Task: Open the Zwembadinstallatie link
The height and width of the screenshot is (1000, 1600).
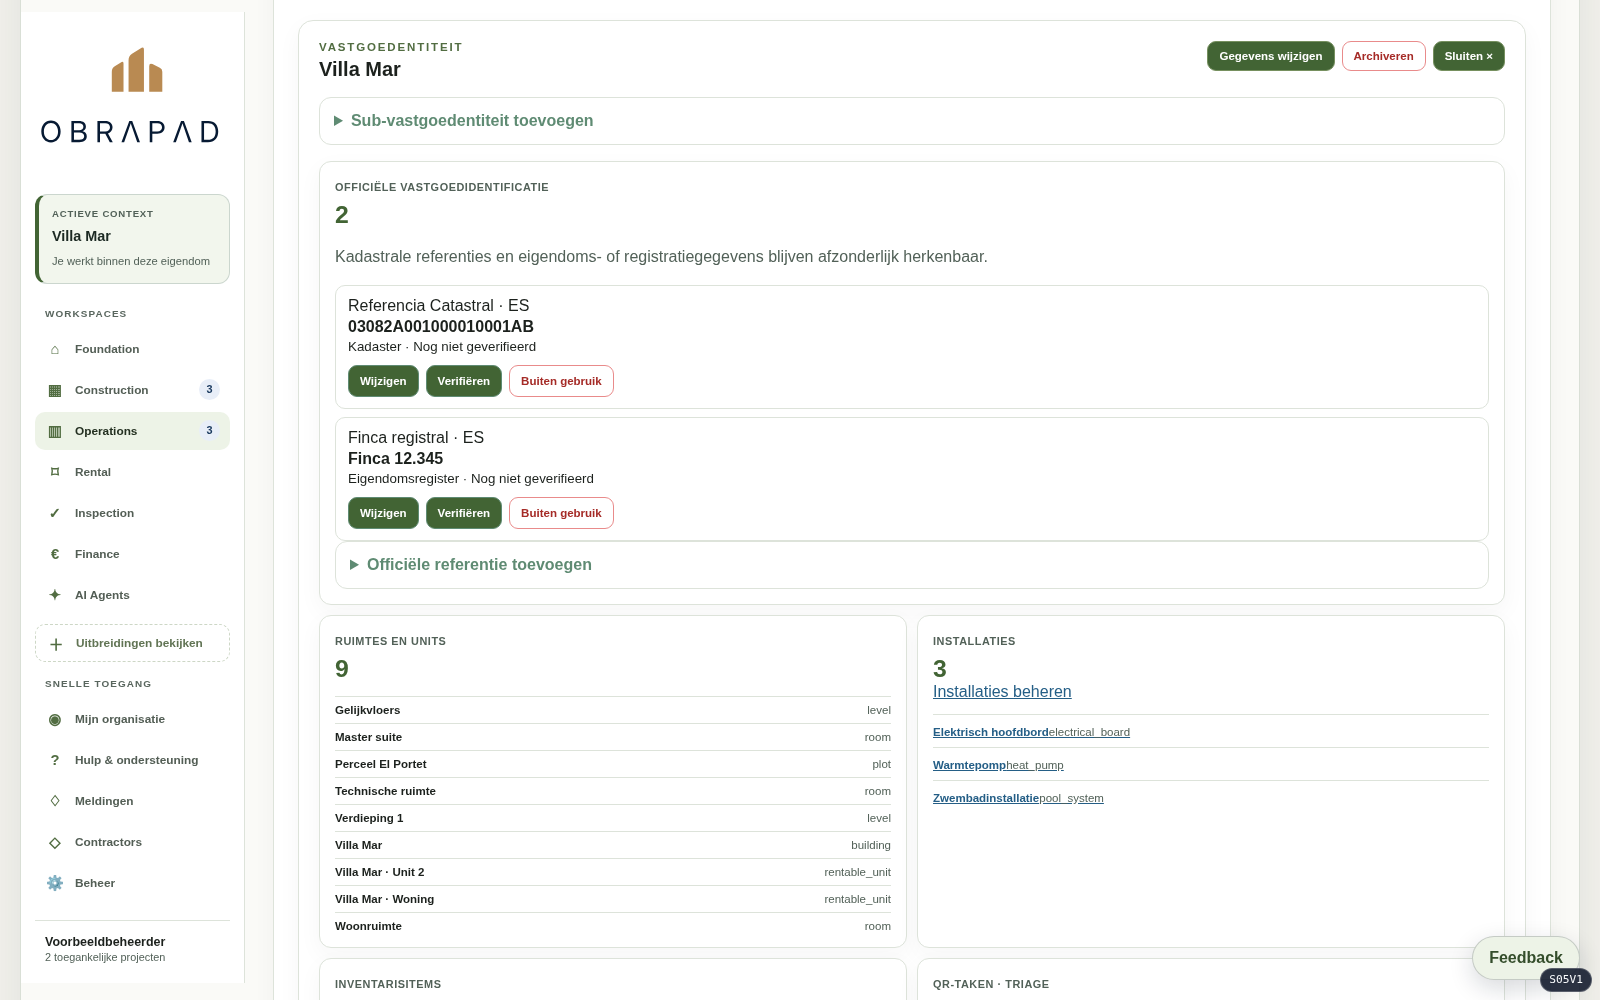Action: tap(1018, 798)
